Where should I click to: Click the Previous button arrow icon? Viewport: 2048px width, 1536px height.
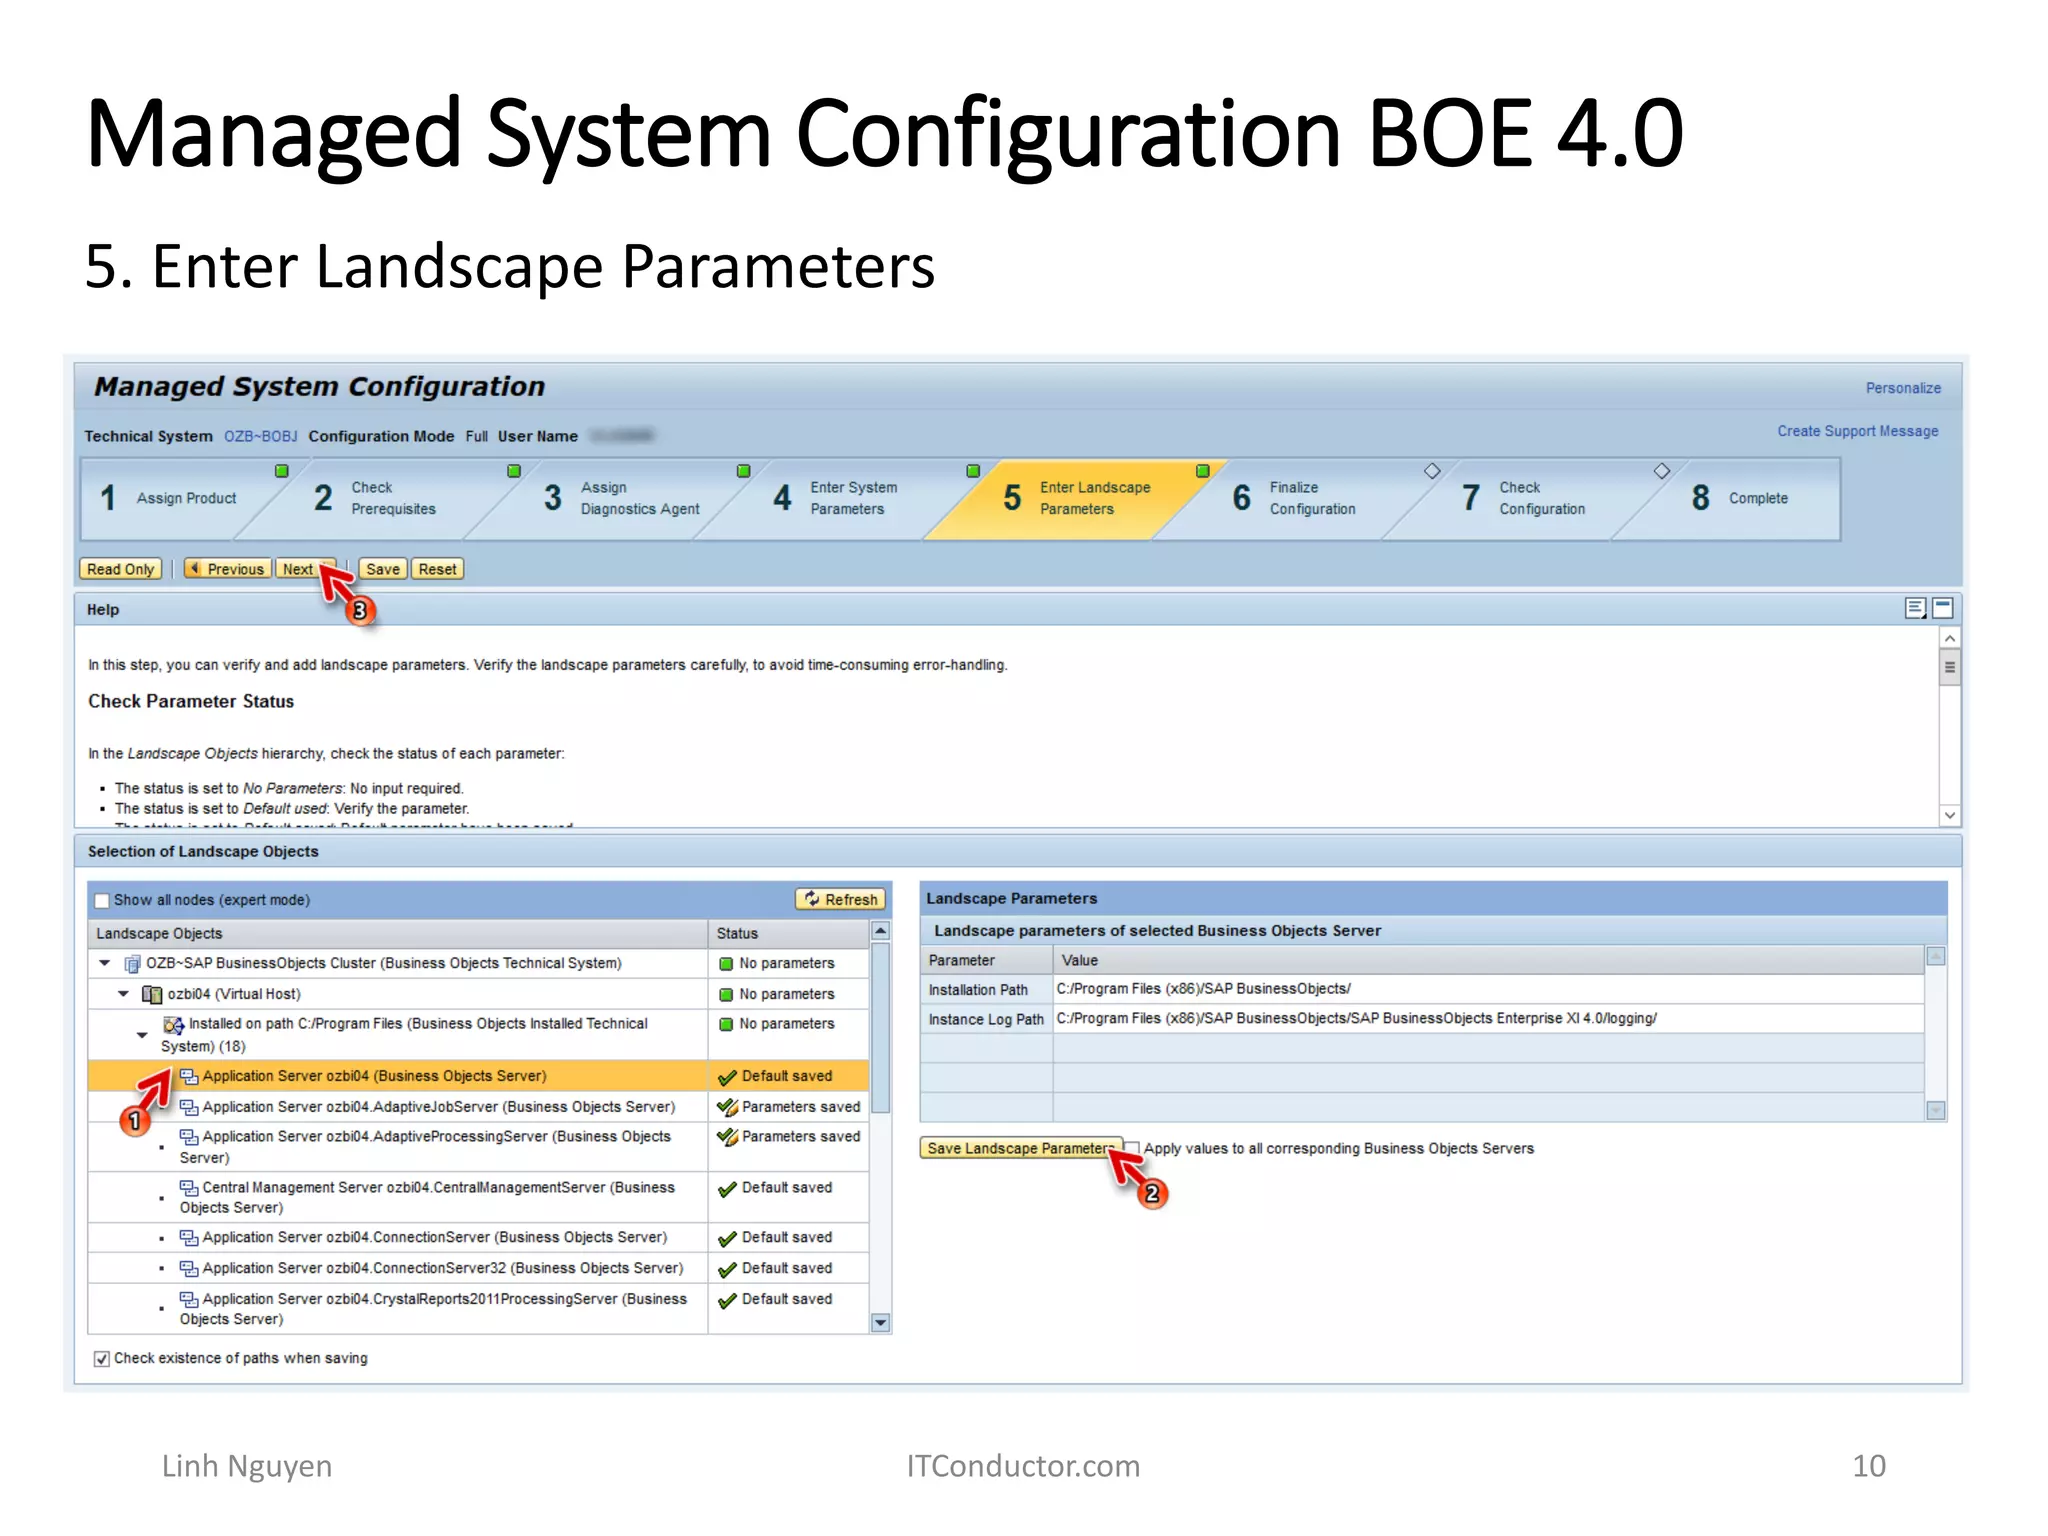coord(196,569)
